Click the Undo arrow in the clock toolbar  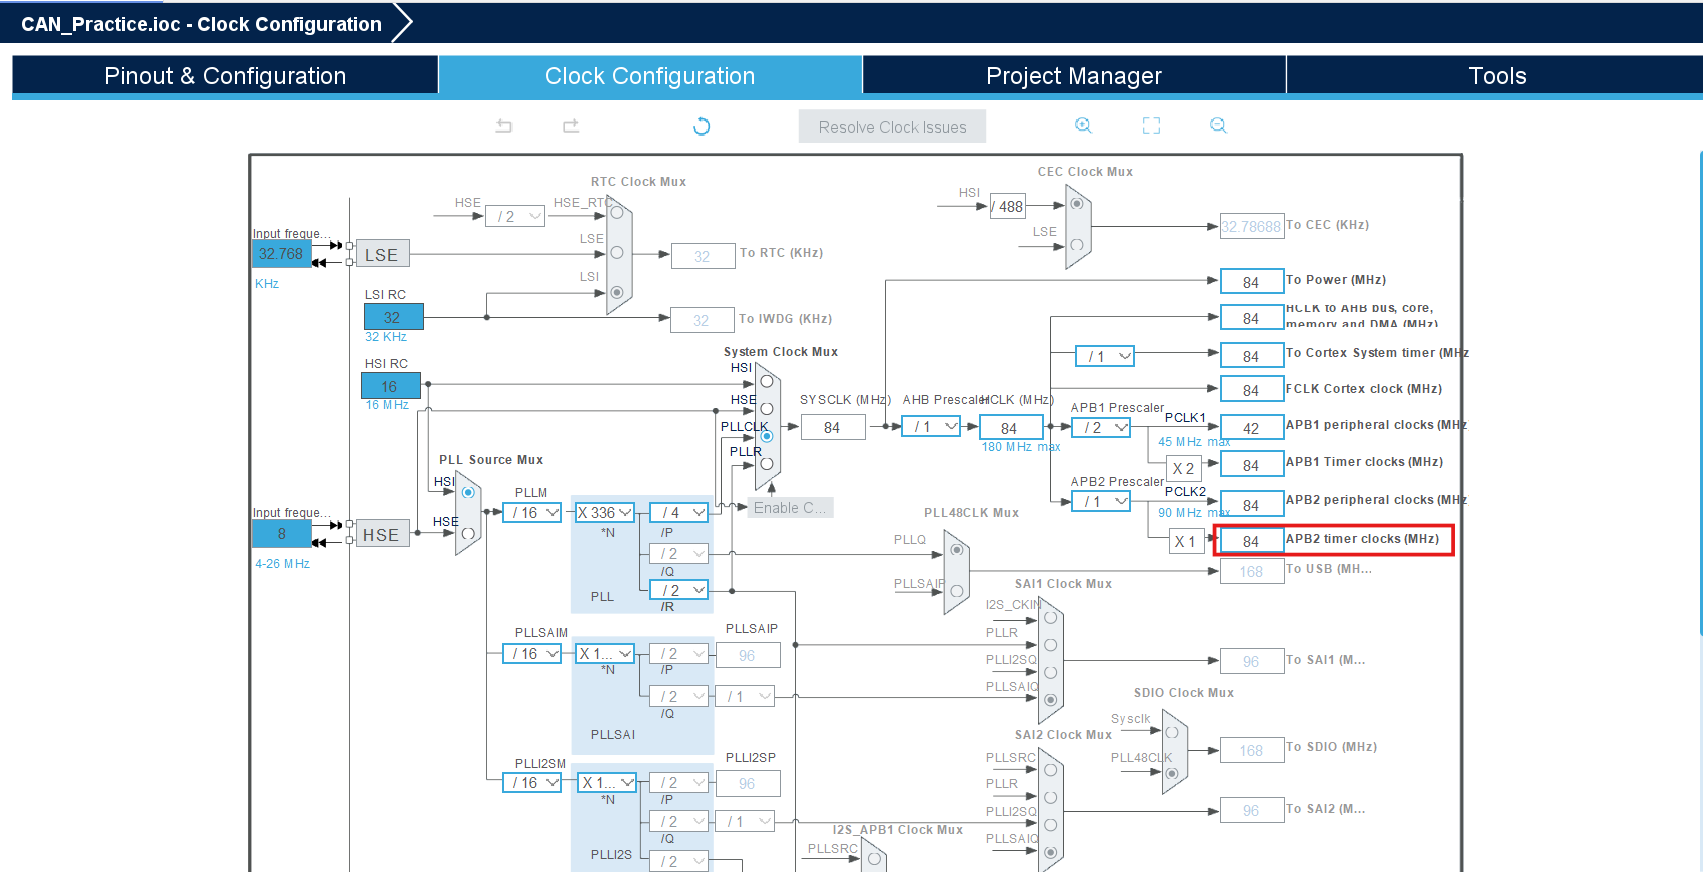(504, 126)
